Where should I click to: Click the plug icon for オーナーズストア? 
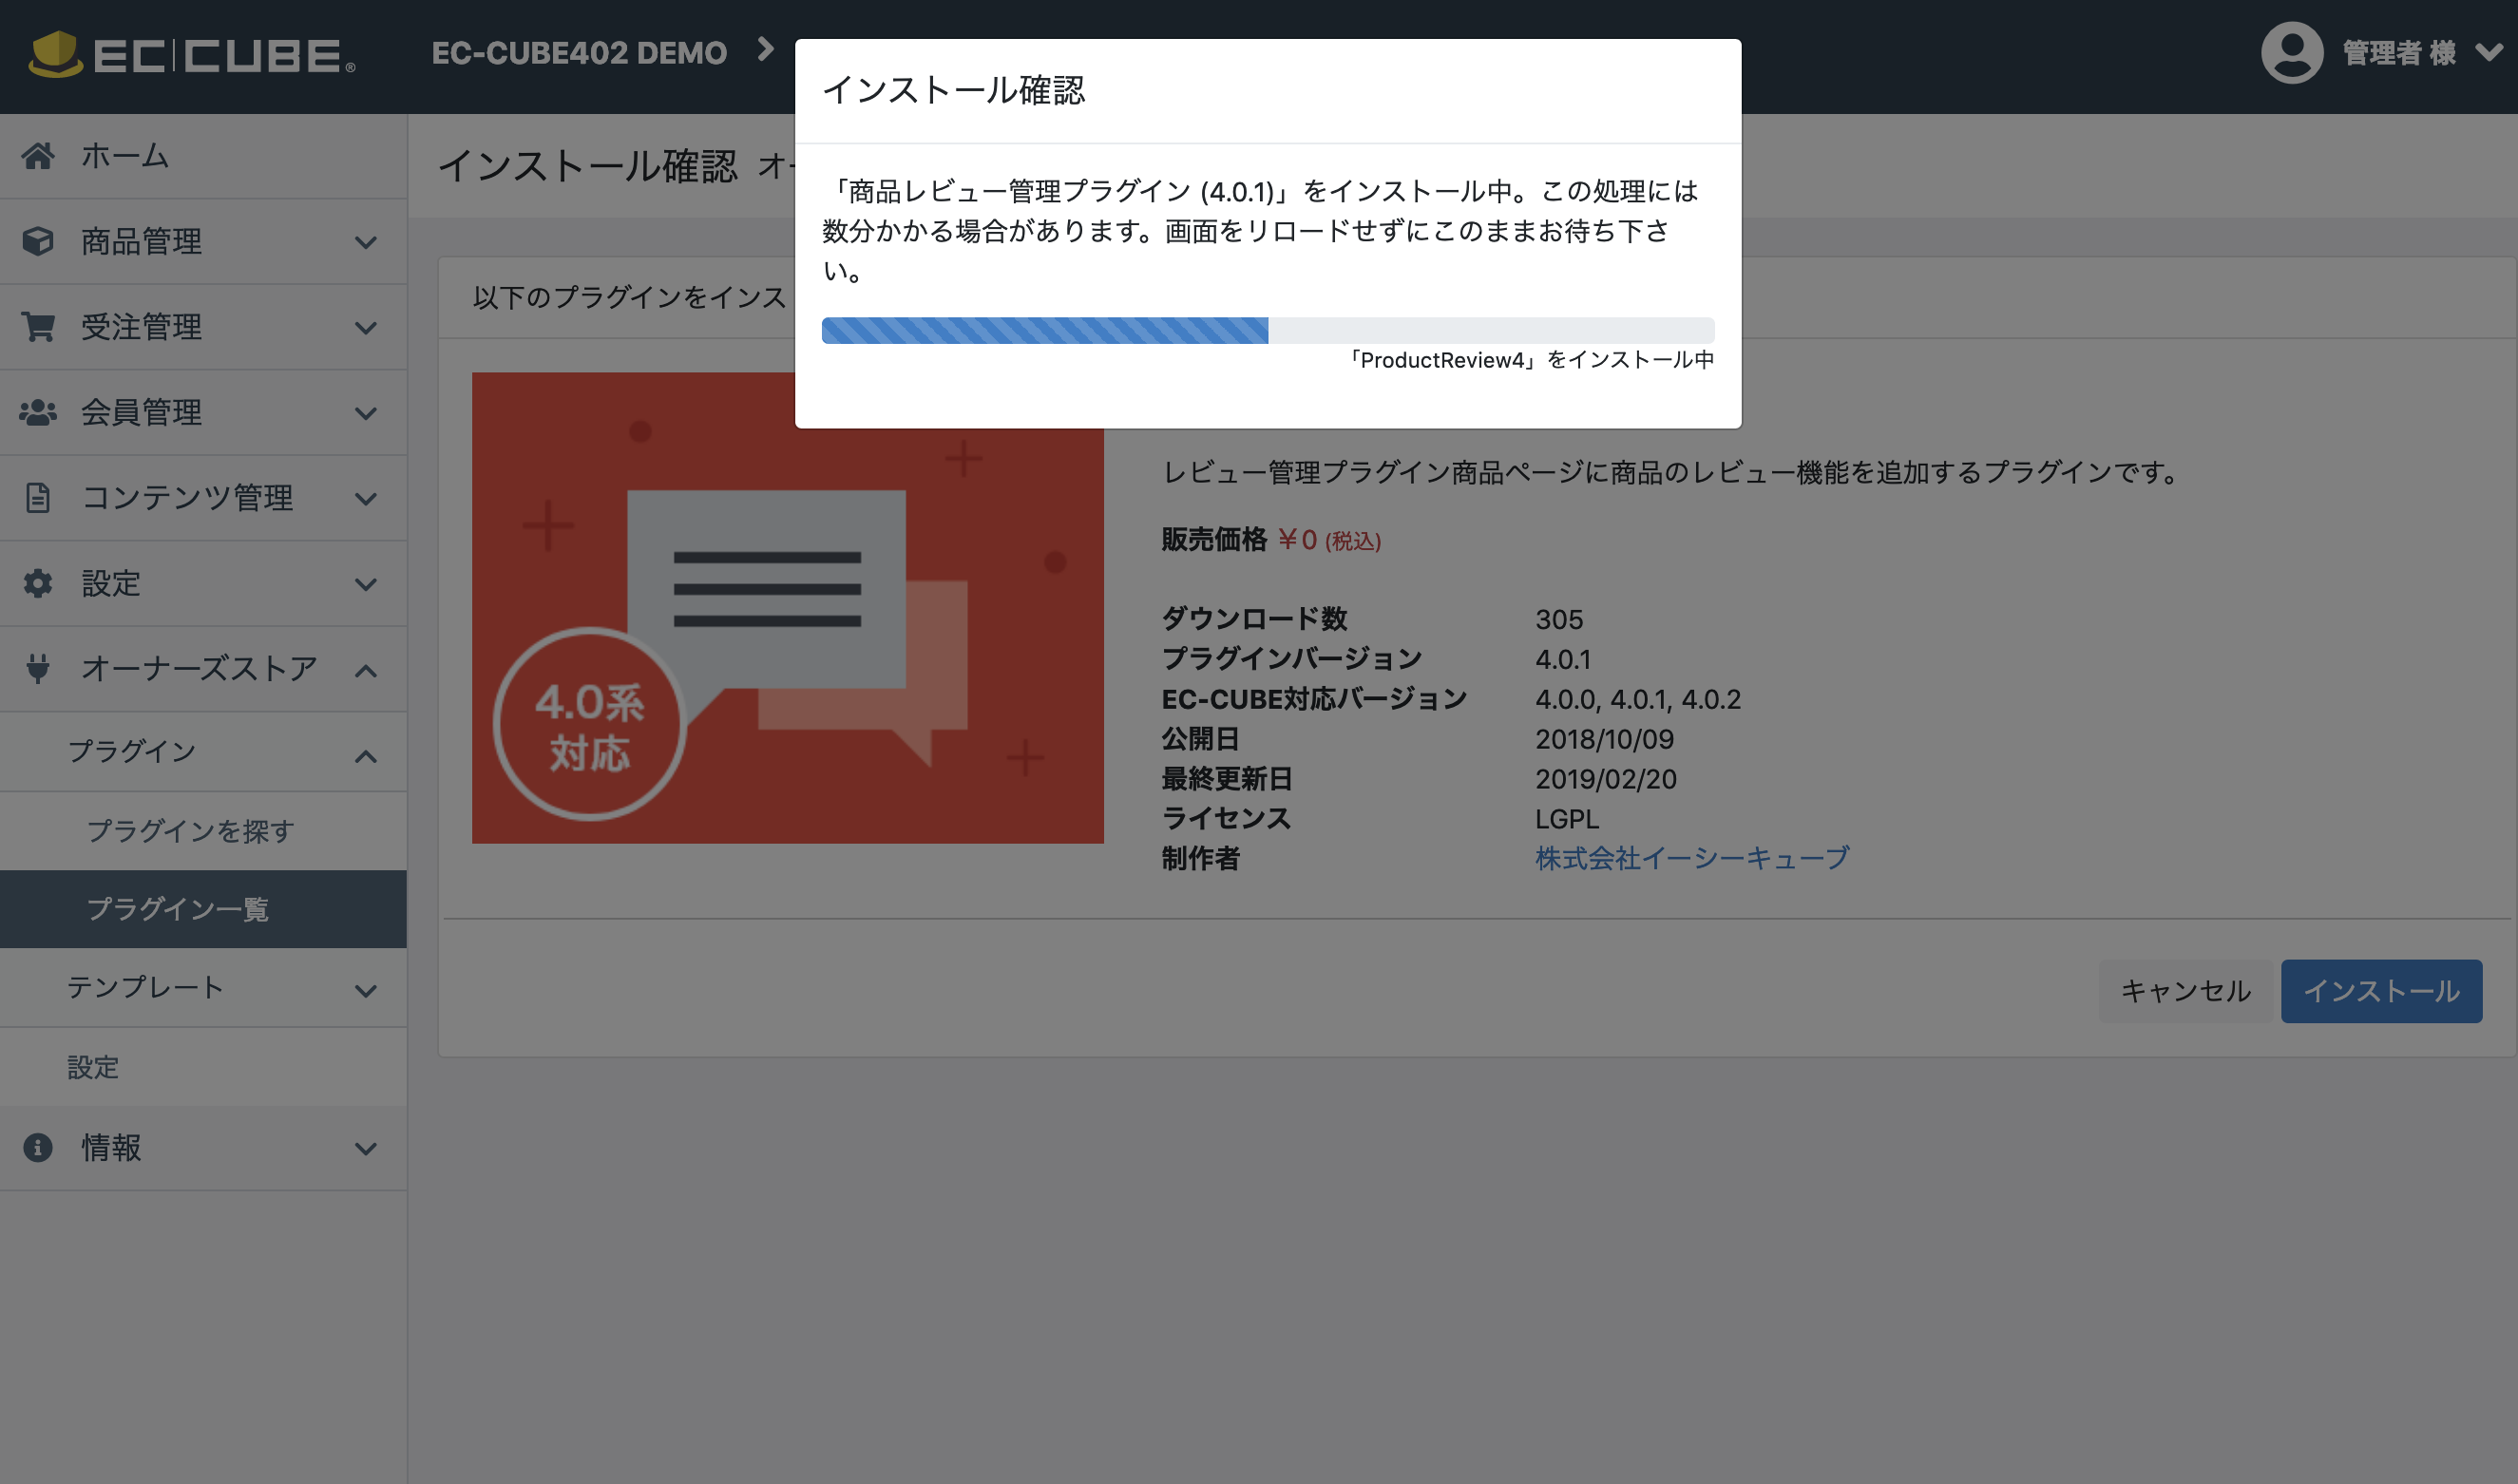click(x=38, y=668)
